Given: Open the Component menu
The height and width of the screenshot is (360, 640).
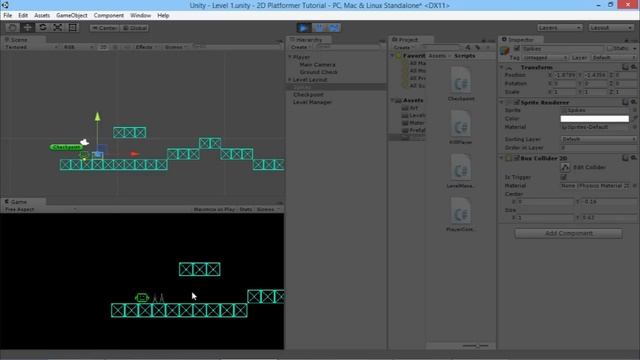Looking at the screenshot, I should 109,15.
